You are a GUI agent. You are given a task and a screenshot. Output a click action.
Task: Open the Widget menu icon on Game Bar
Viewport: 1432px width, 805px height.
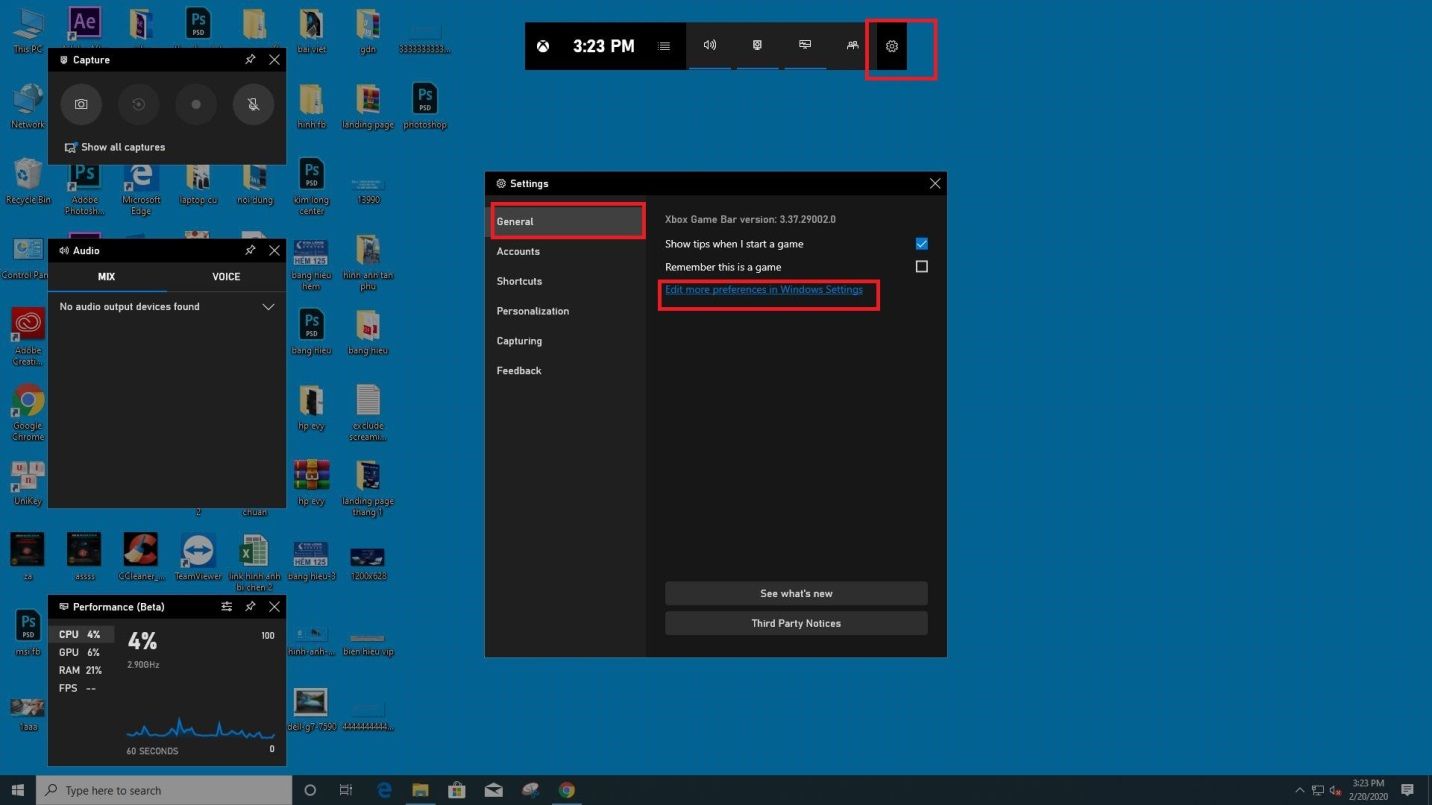click(x=664, y=45)
